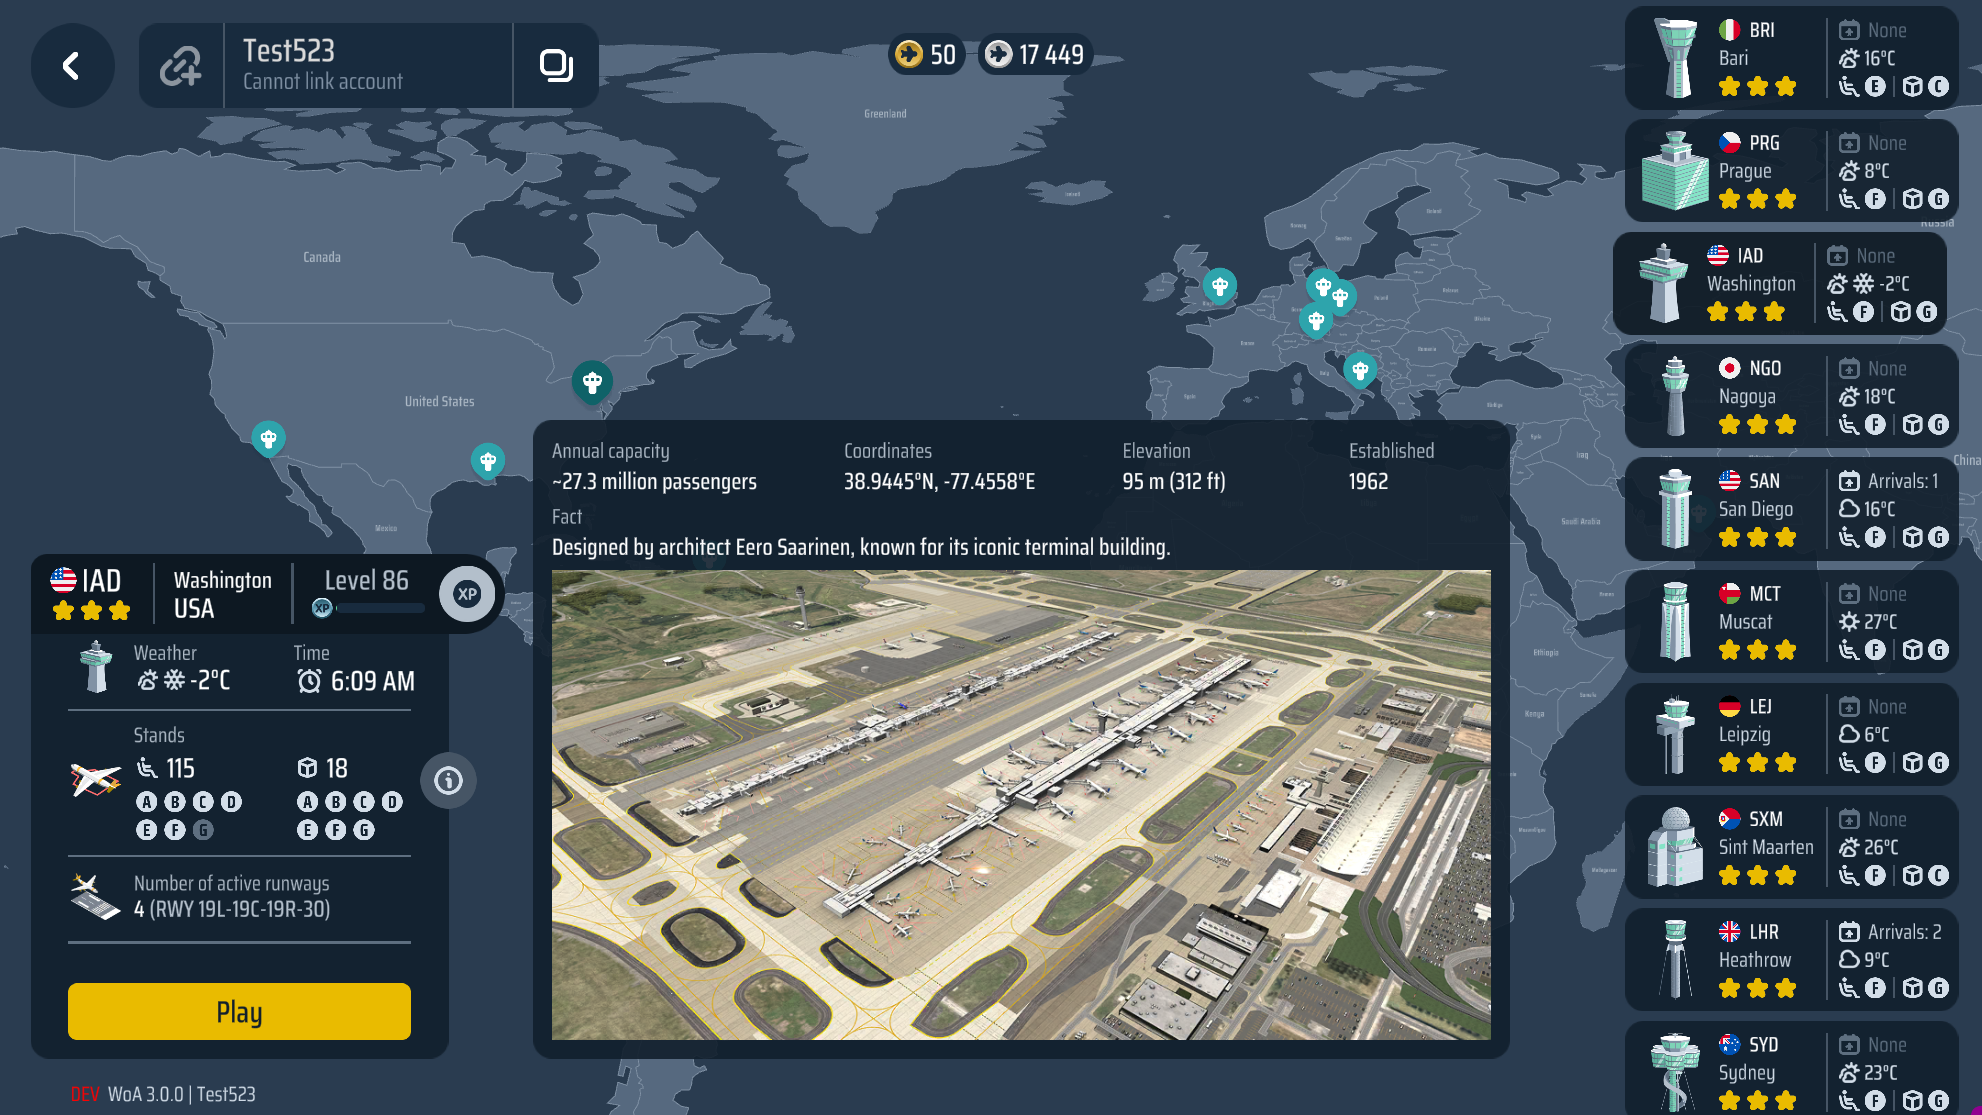Toggle cargo stand category C badge
Viewport: 1982px width, 1115px height.
coord(363,800)
